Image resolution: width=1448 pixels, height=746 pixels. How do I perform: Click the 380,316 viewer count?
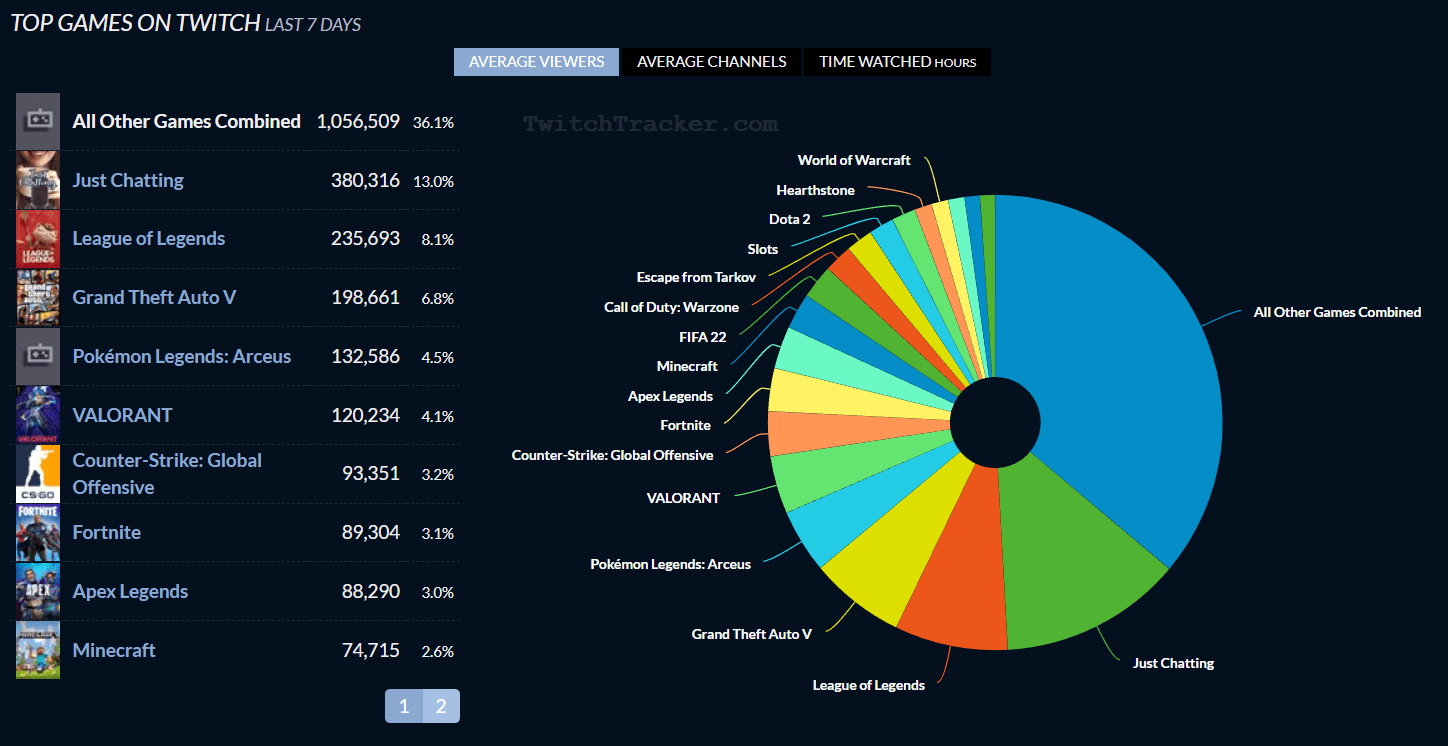(x=365, y=180)
